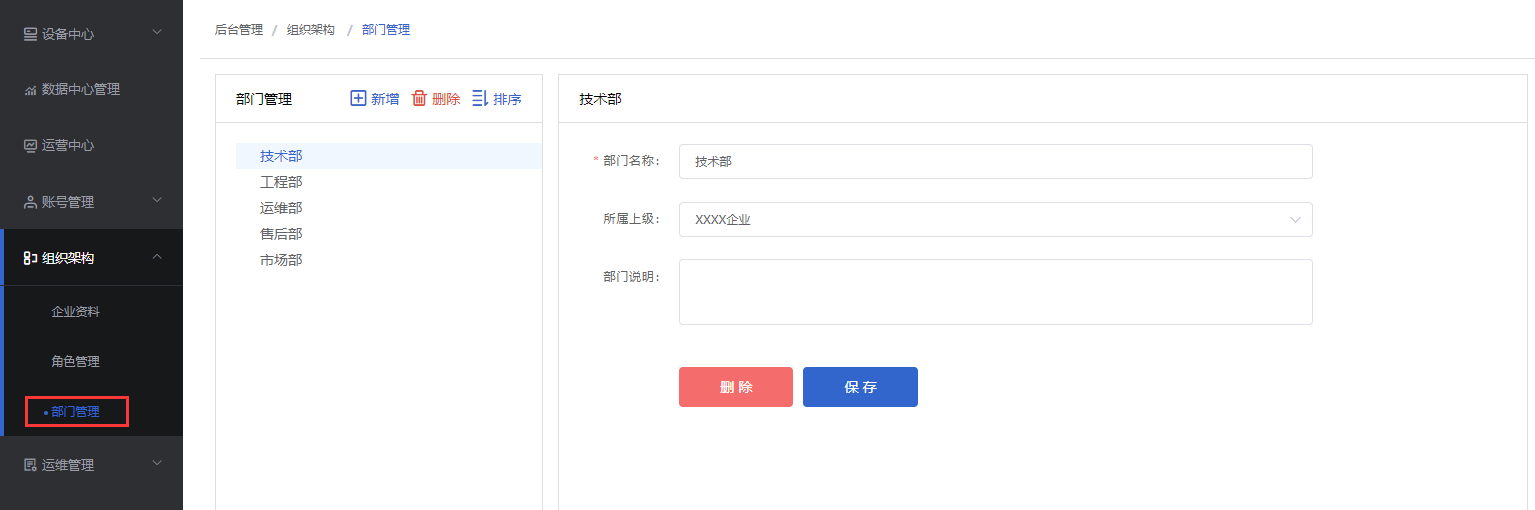Viewport: 1535px width, 510px height.
Task: Click the 技术部 panel title
Action: 600,99
